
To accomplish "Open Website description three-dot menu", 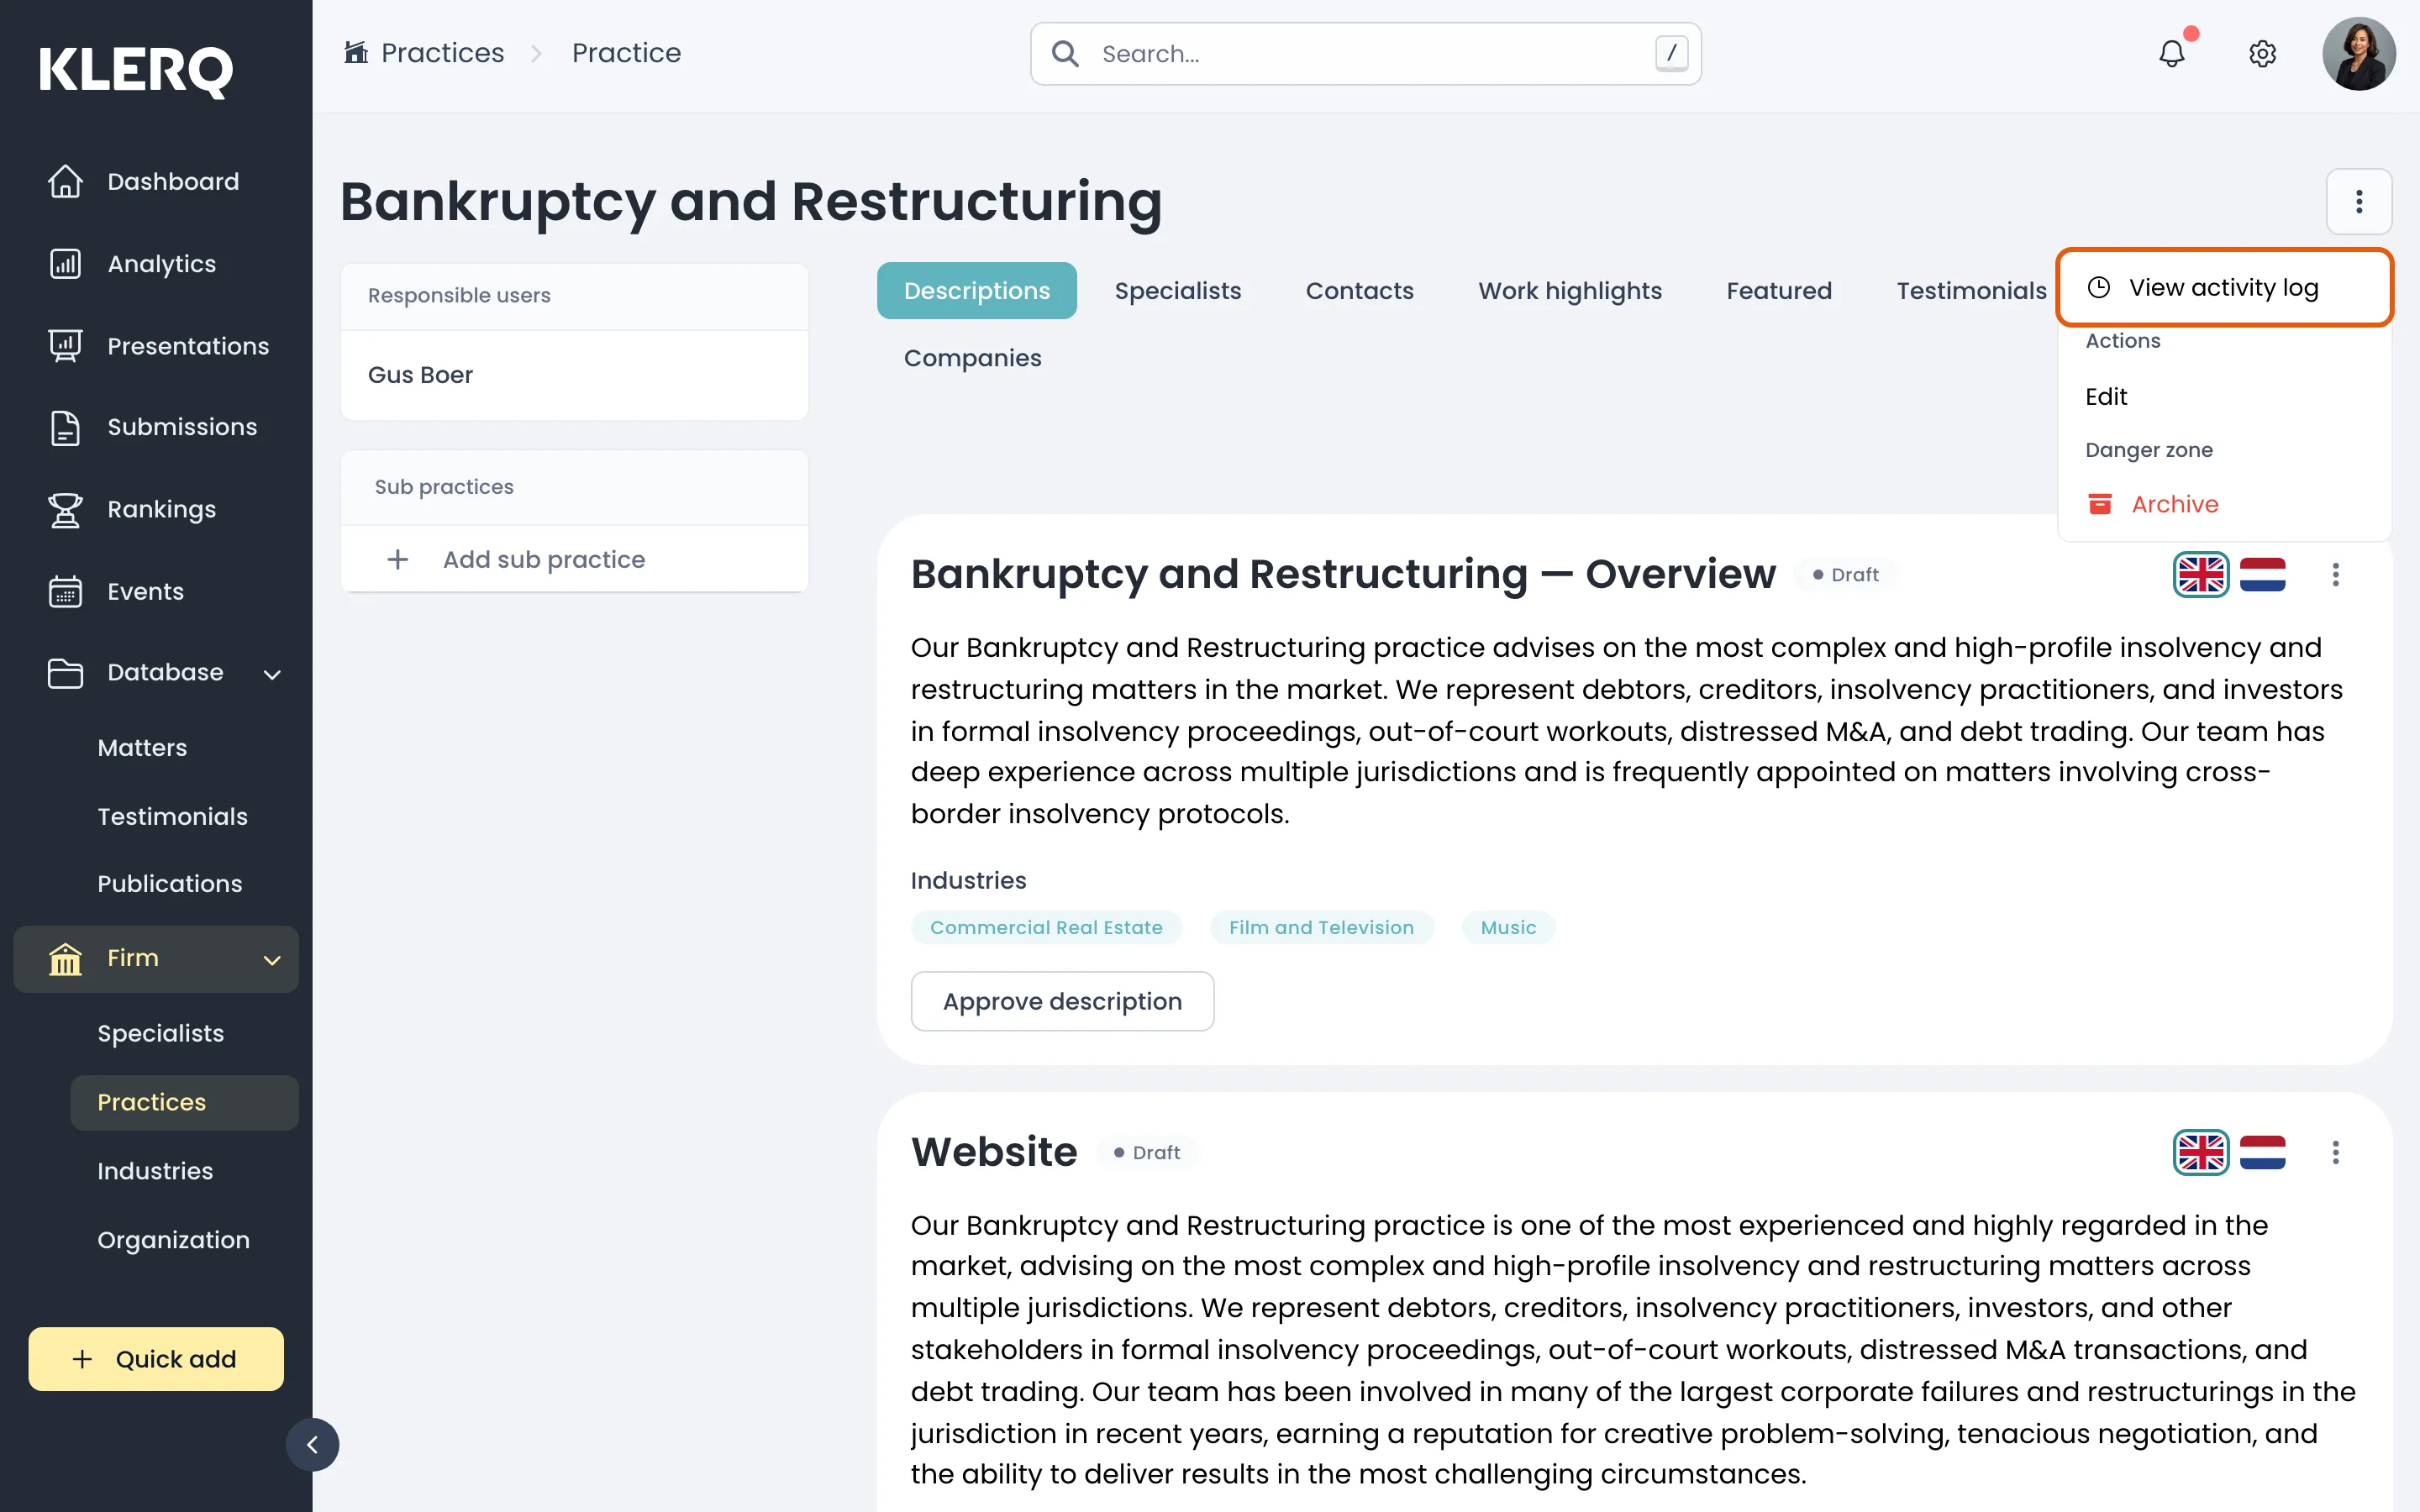I will tap(2336, 1152).
